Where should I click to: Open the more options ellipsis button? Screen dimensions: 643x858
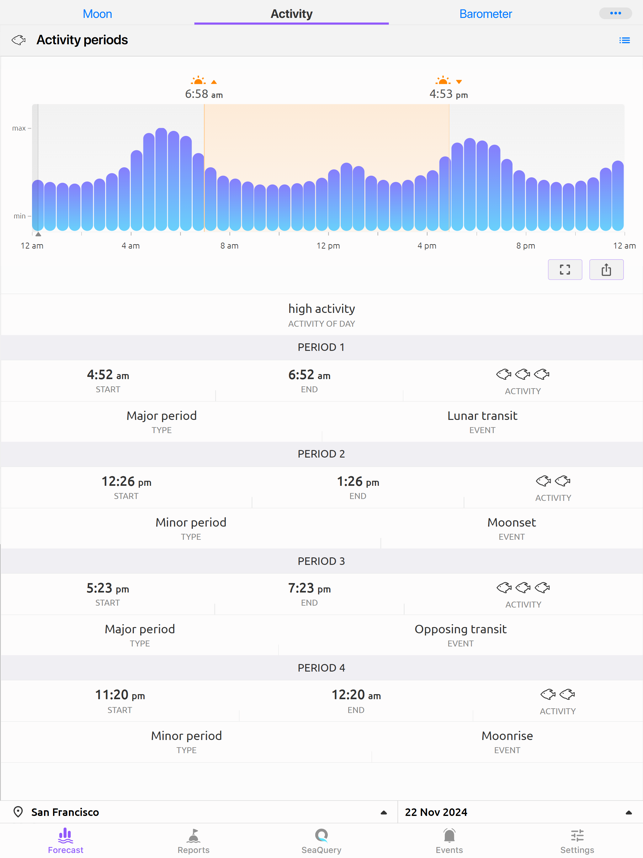pos(615,13)
